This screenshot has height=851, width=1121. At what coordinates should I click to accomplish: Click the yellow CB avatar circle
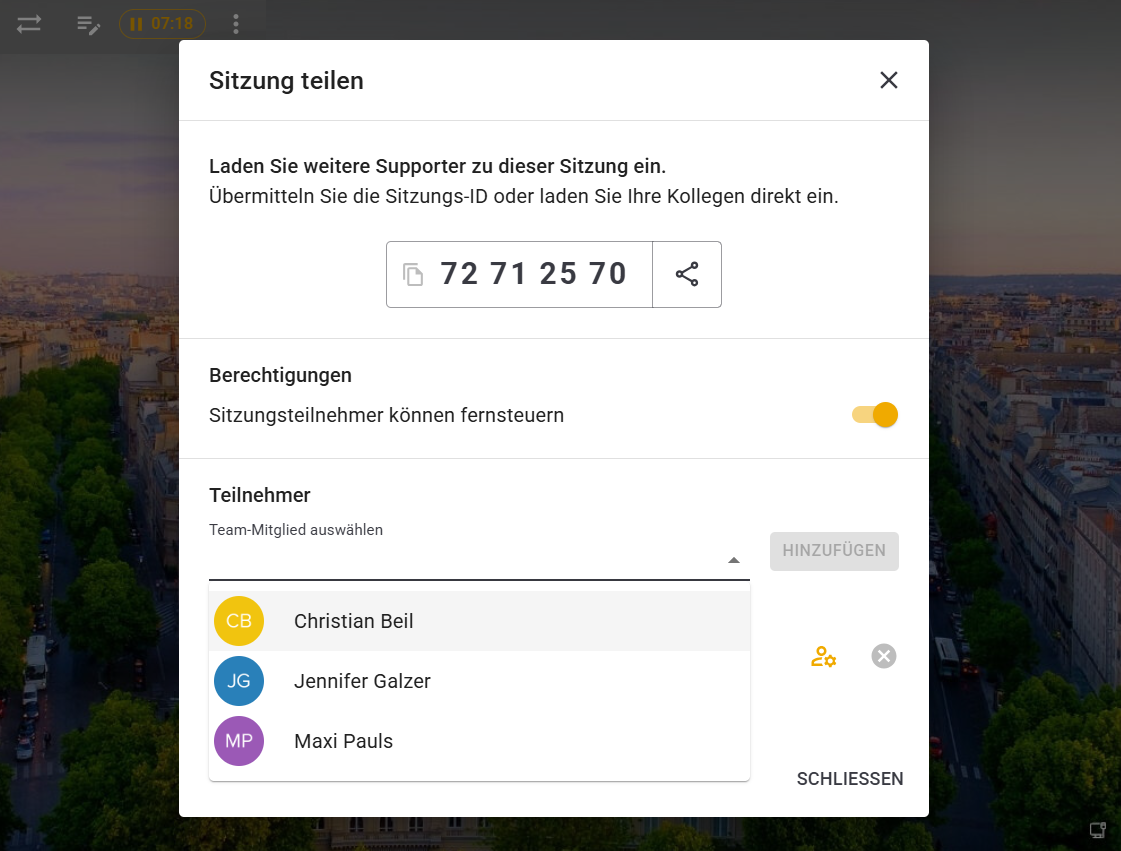[239, 621]
